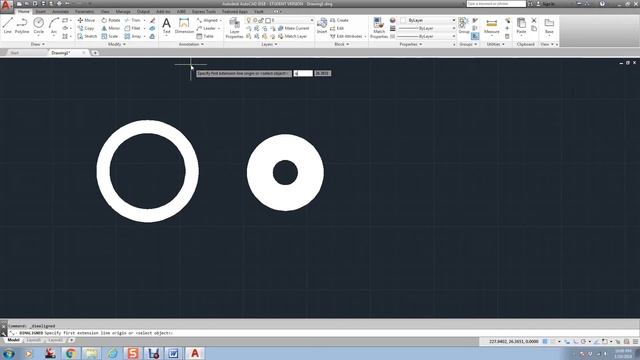Open the Annotate ribbon tab

point(60,11)
